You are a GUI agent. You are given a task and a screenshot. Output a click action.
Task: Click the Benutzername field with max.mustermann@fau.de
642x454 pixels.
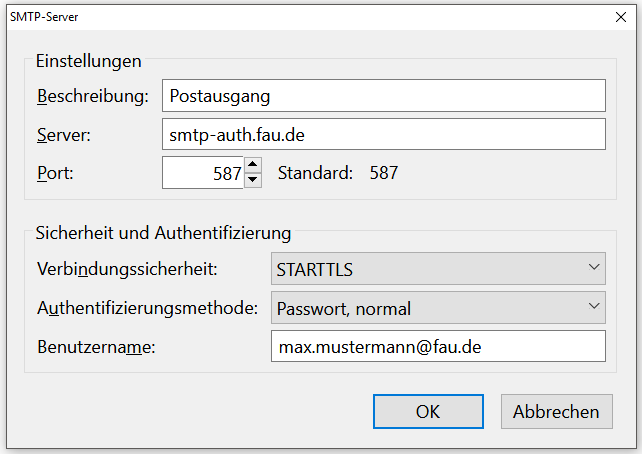point(438,346)
